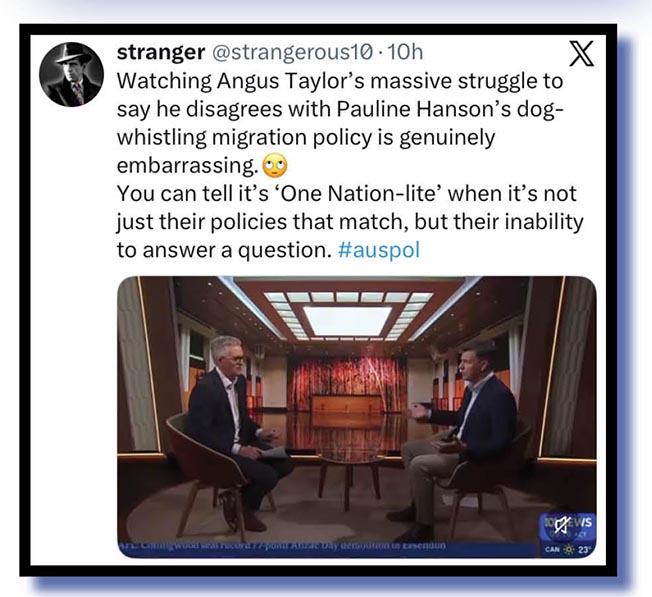Open the 10h post timestamp
652x597 pixels.
click(x=405, y=52)
